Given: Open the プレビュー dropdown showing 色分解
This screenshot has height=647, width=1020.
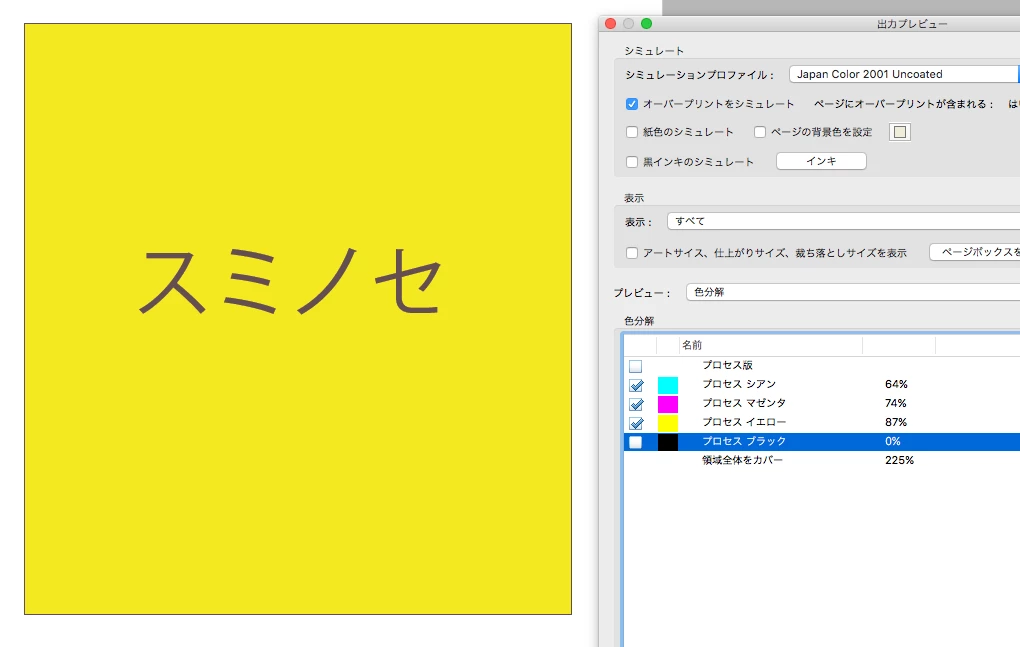Looking at the screenshot, I should point(853,292).
